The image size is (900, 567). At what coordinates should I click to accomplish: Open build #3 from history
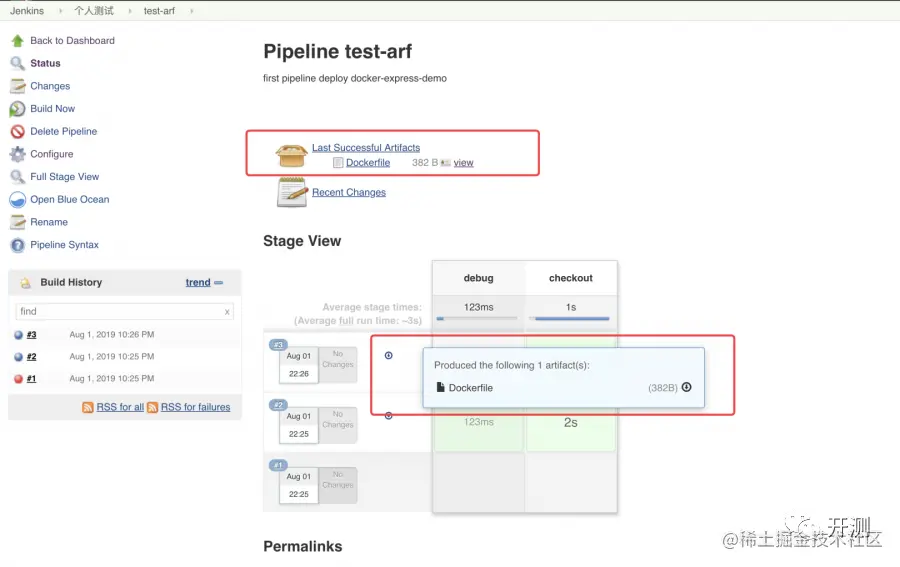point(32,335)
